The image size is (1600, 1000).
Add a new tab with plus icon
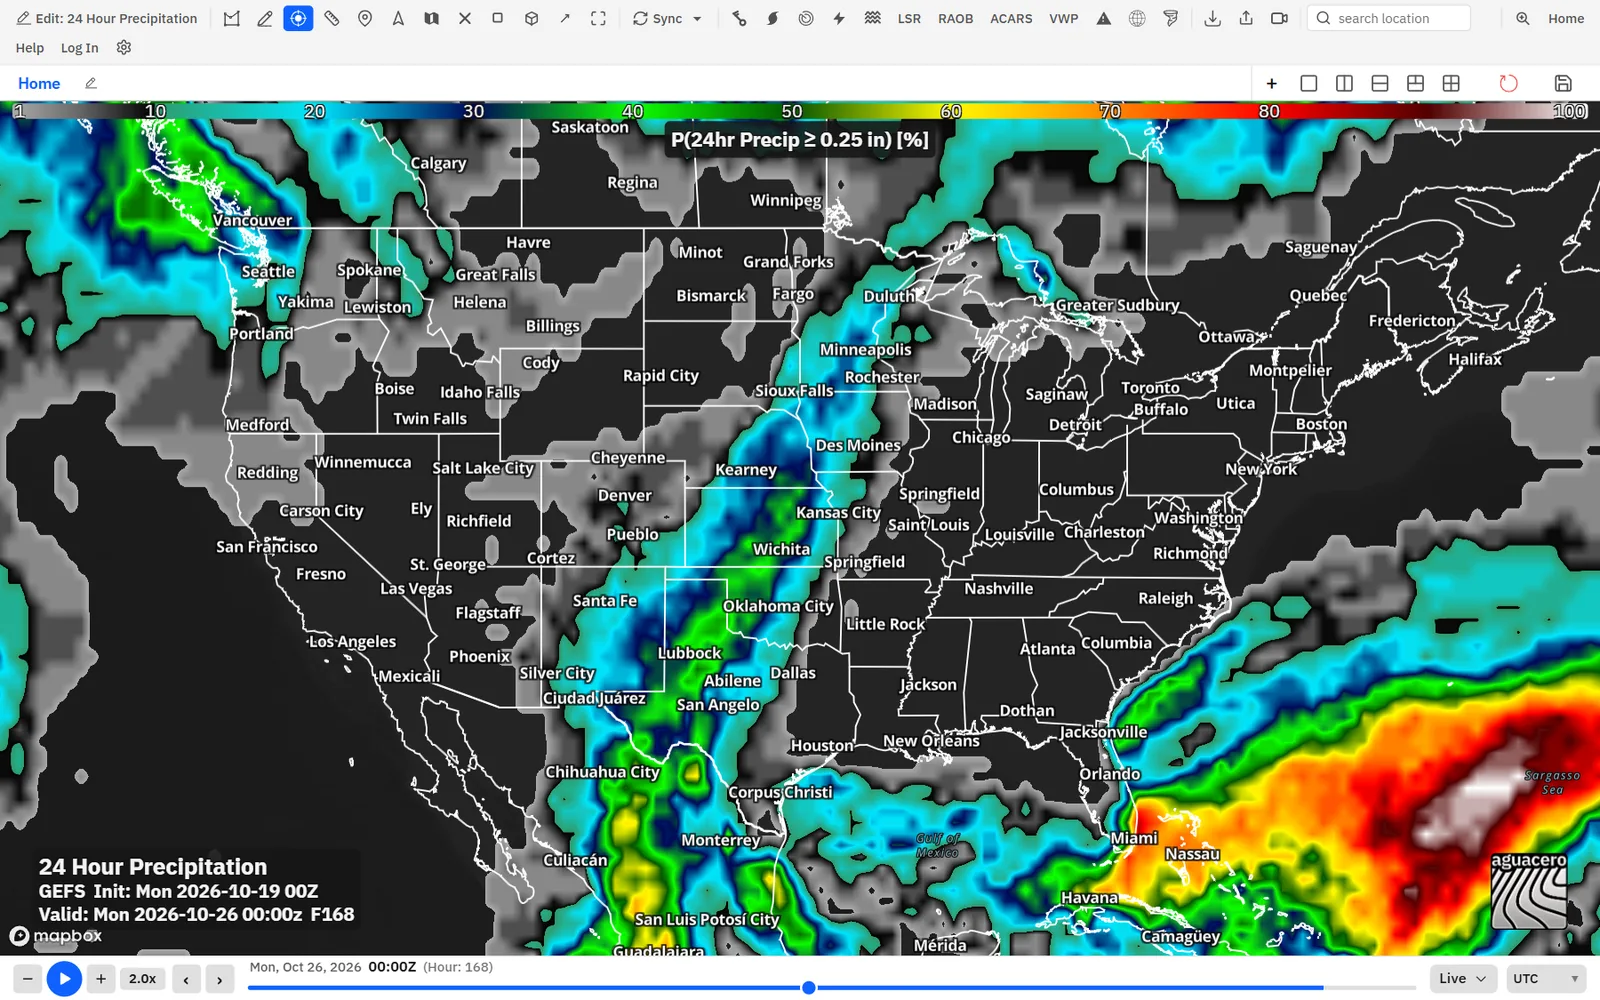click(x=1271, y=83)
